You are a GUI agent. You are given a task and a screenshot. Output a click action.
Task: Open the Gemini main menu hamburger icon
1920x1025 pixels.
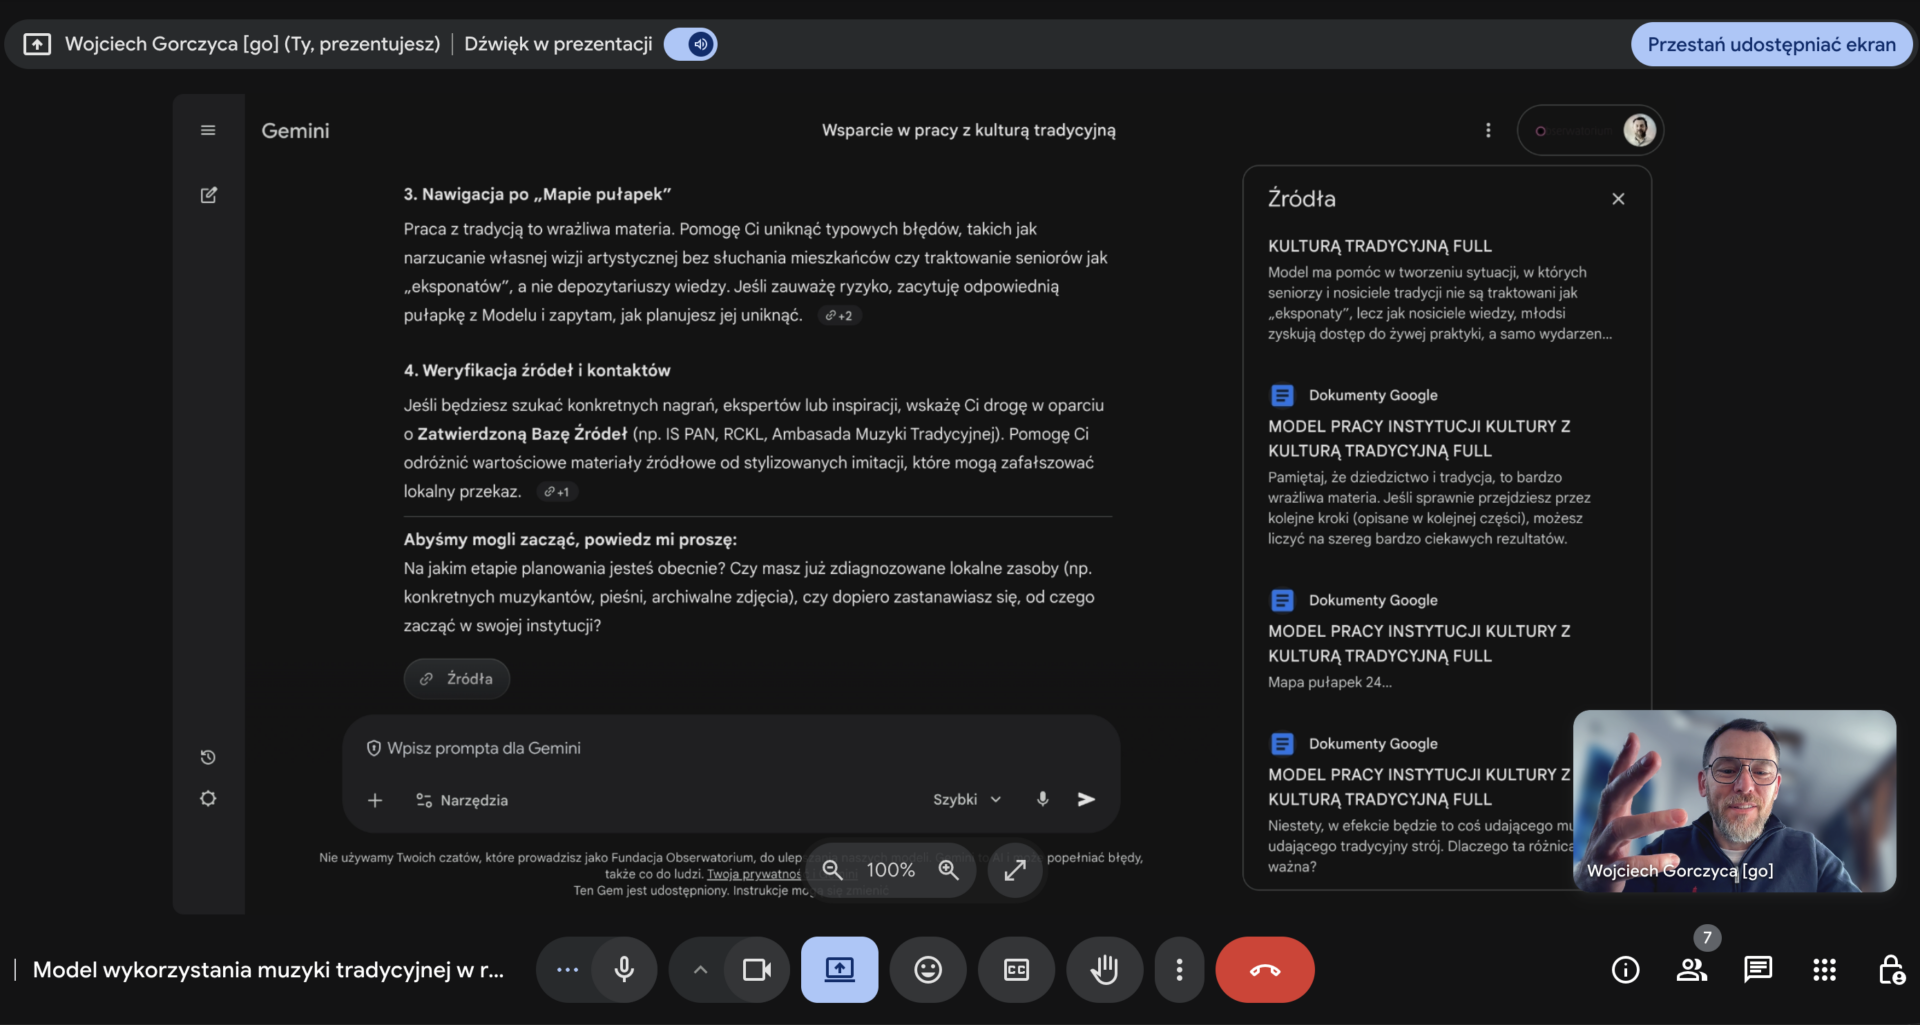pyautogui.click(x=208, y=130)
